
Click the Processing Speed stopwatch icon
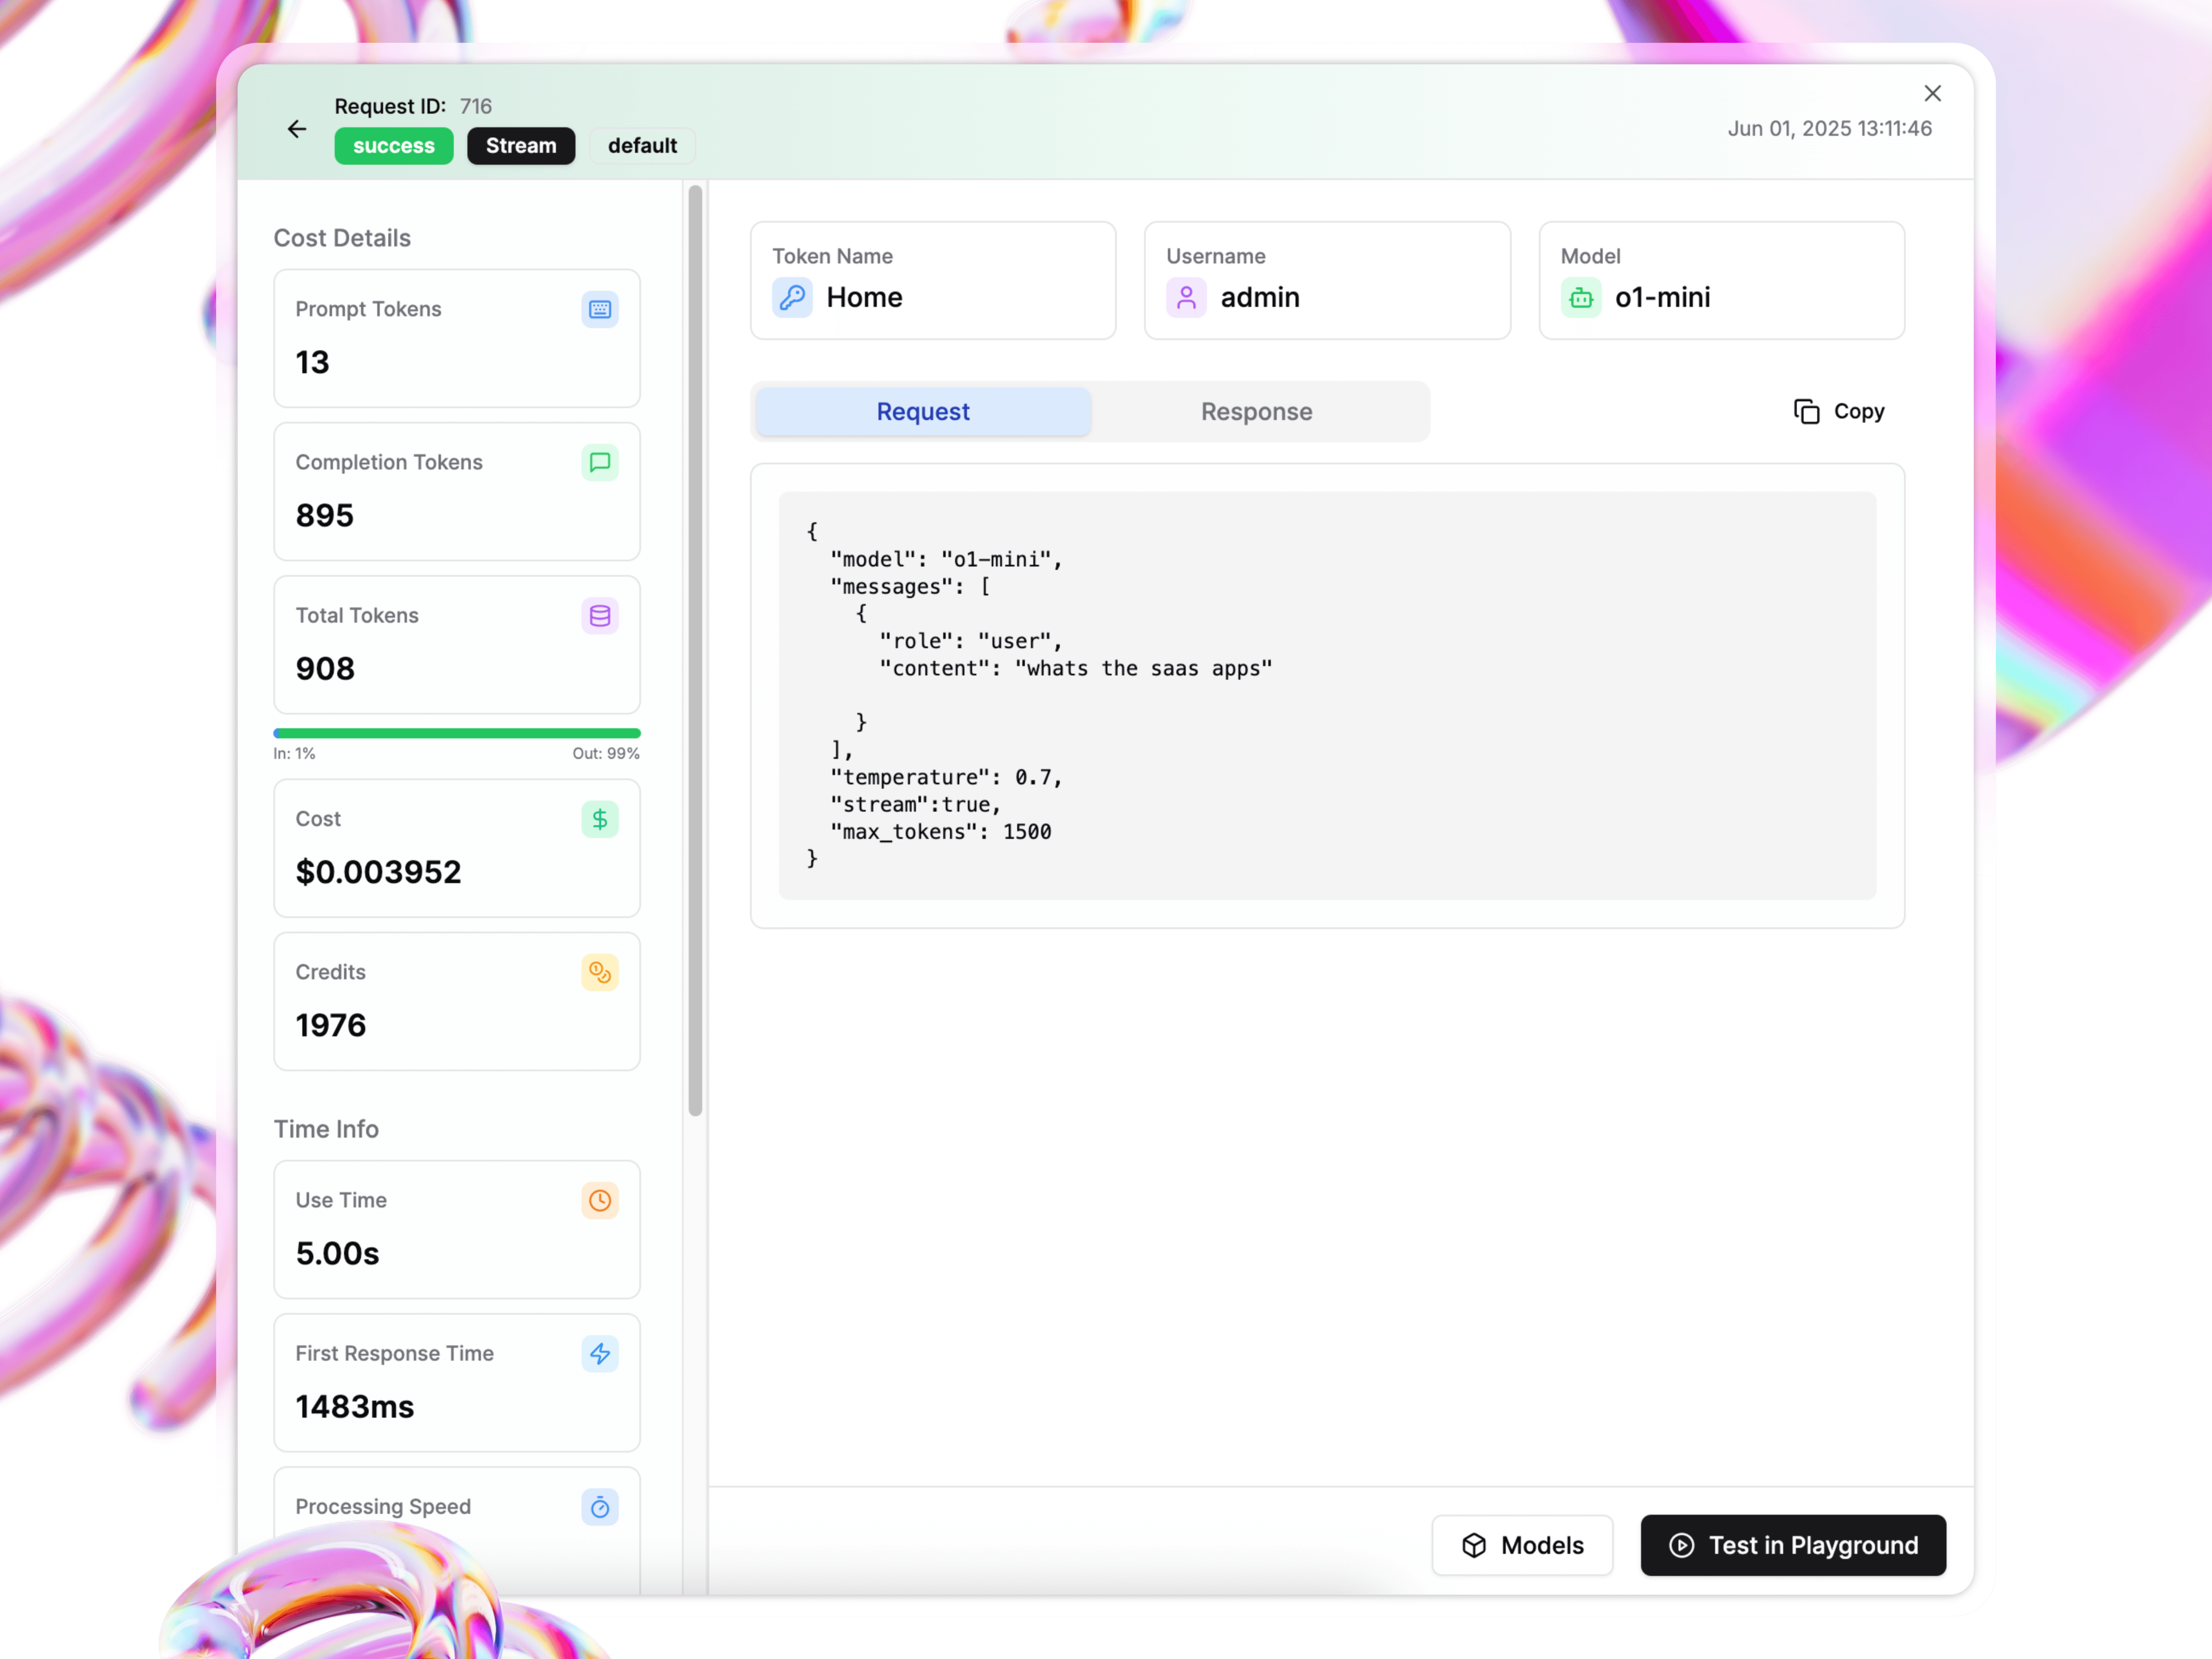tap(600, 1507)
